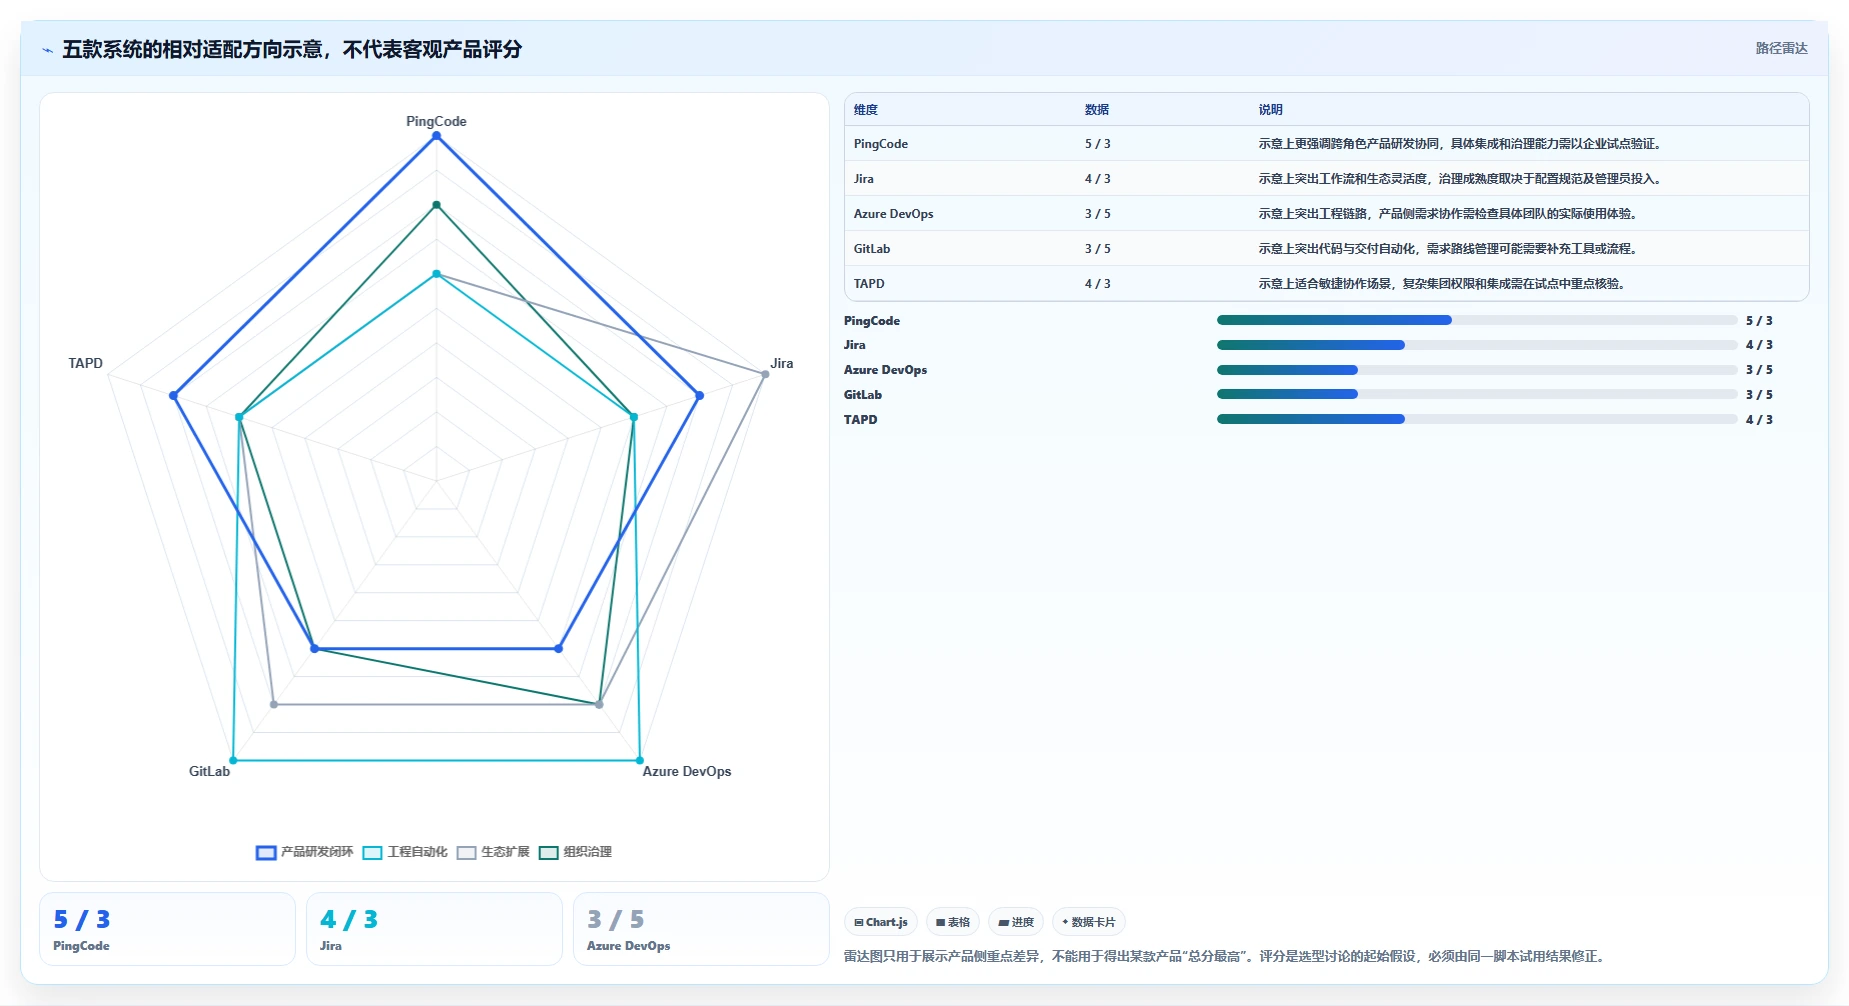Select the Jira progress bar
Image resolution: width=1849 pixels, height=1006 pixels.
tap(1477, 345)
